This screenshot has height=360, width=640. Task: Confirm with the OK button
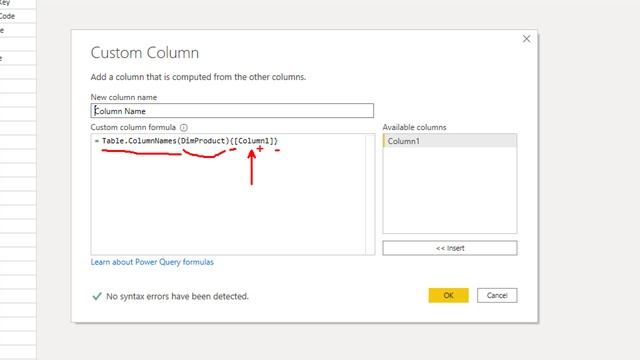coord(448,296)
